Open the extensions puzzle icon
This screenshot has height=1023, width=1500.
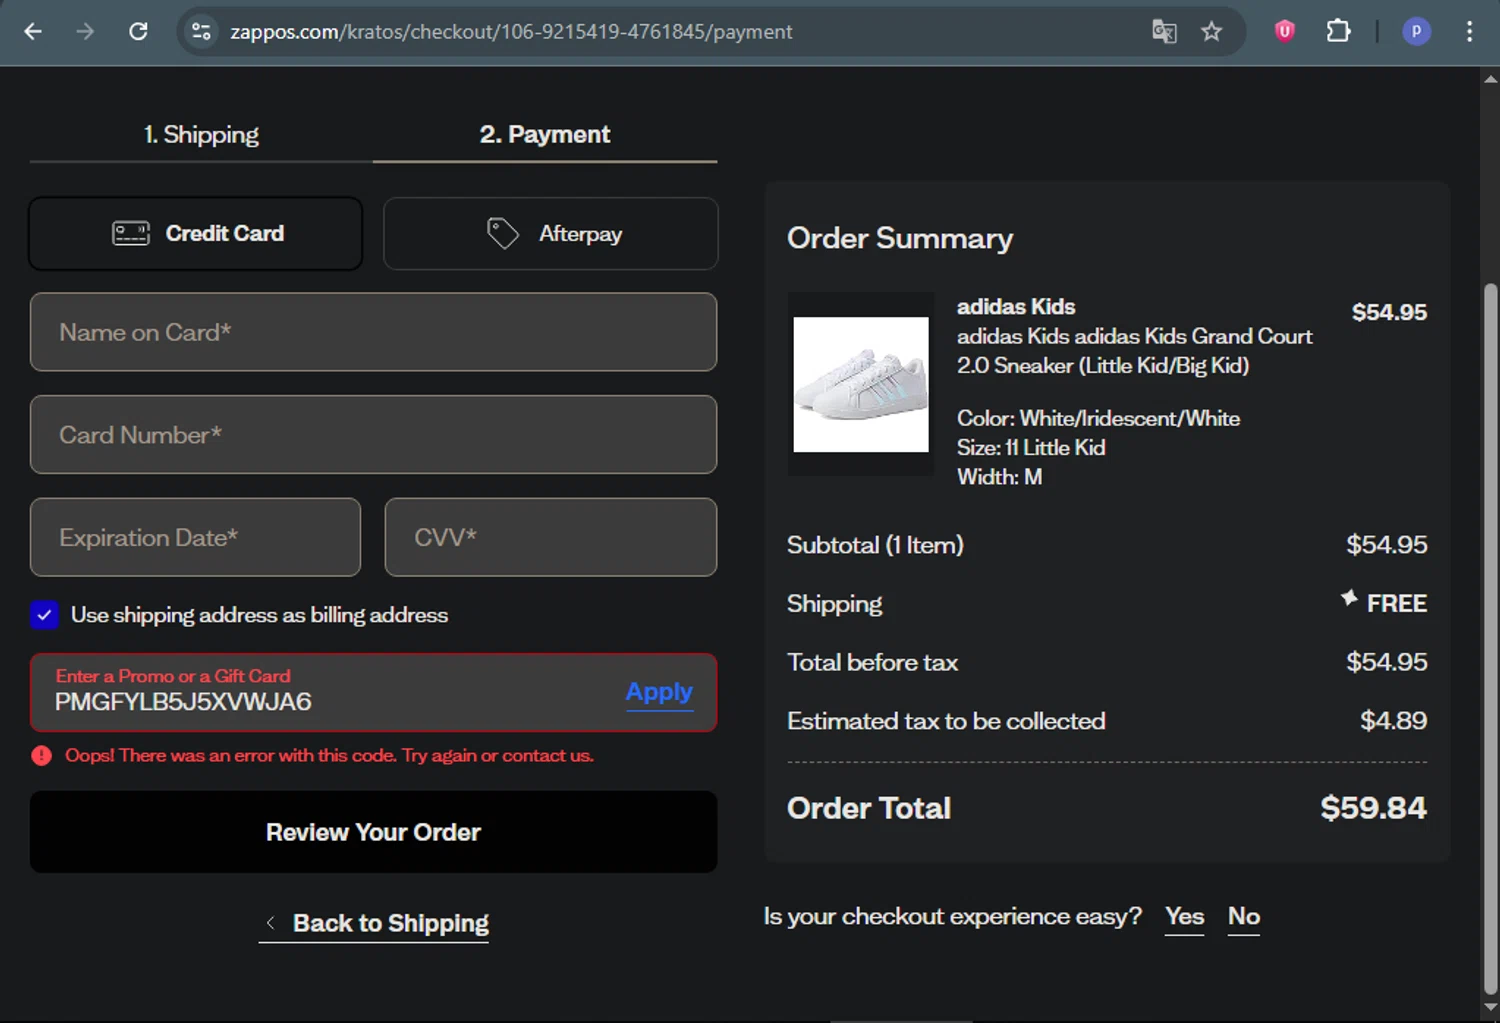click(x=1338, y=31)
